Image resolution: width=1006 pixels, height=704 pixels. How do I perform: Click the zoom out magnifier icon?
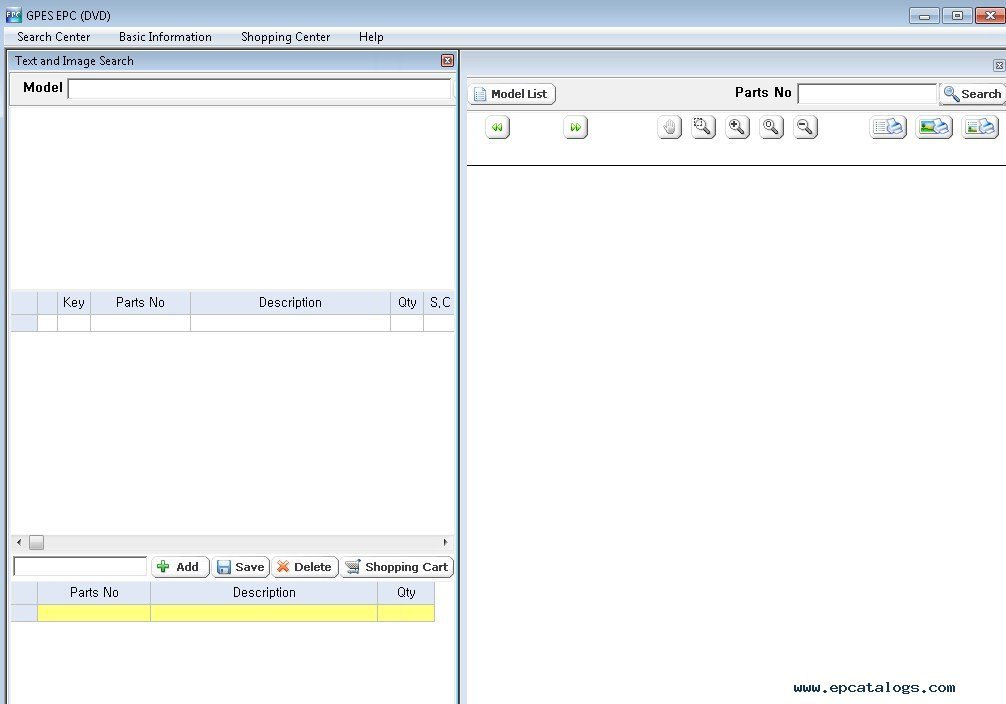click(806, 127)
